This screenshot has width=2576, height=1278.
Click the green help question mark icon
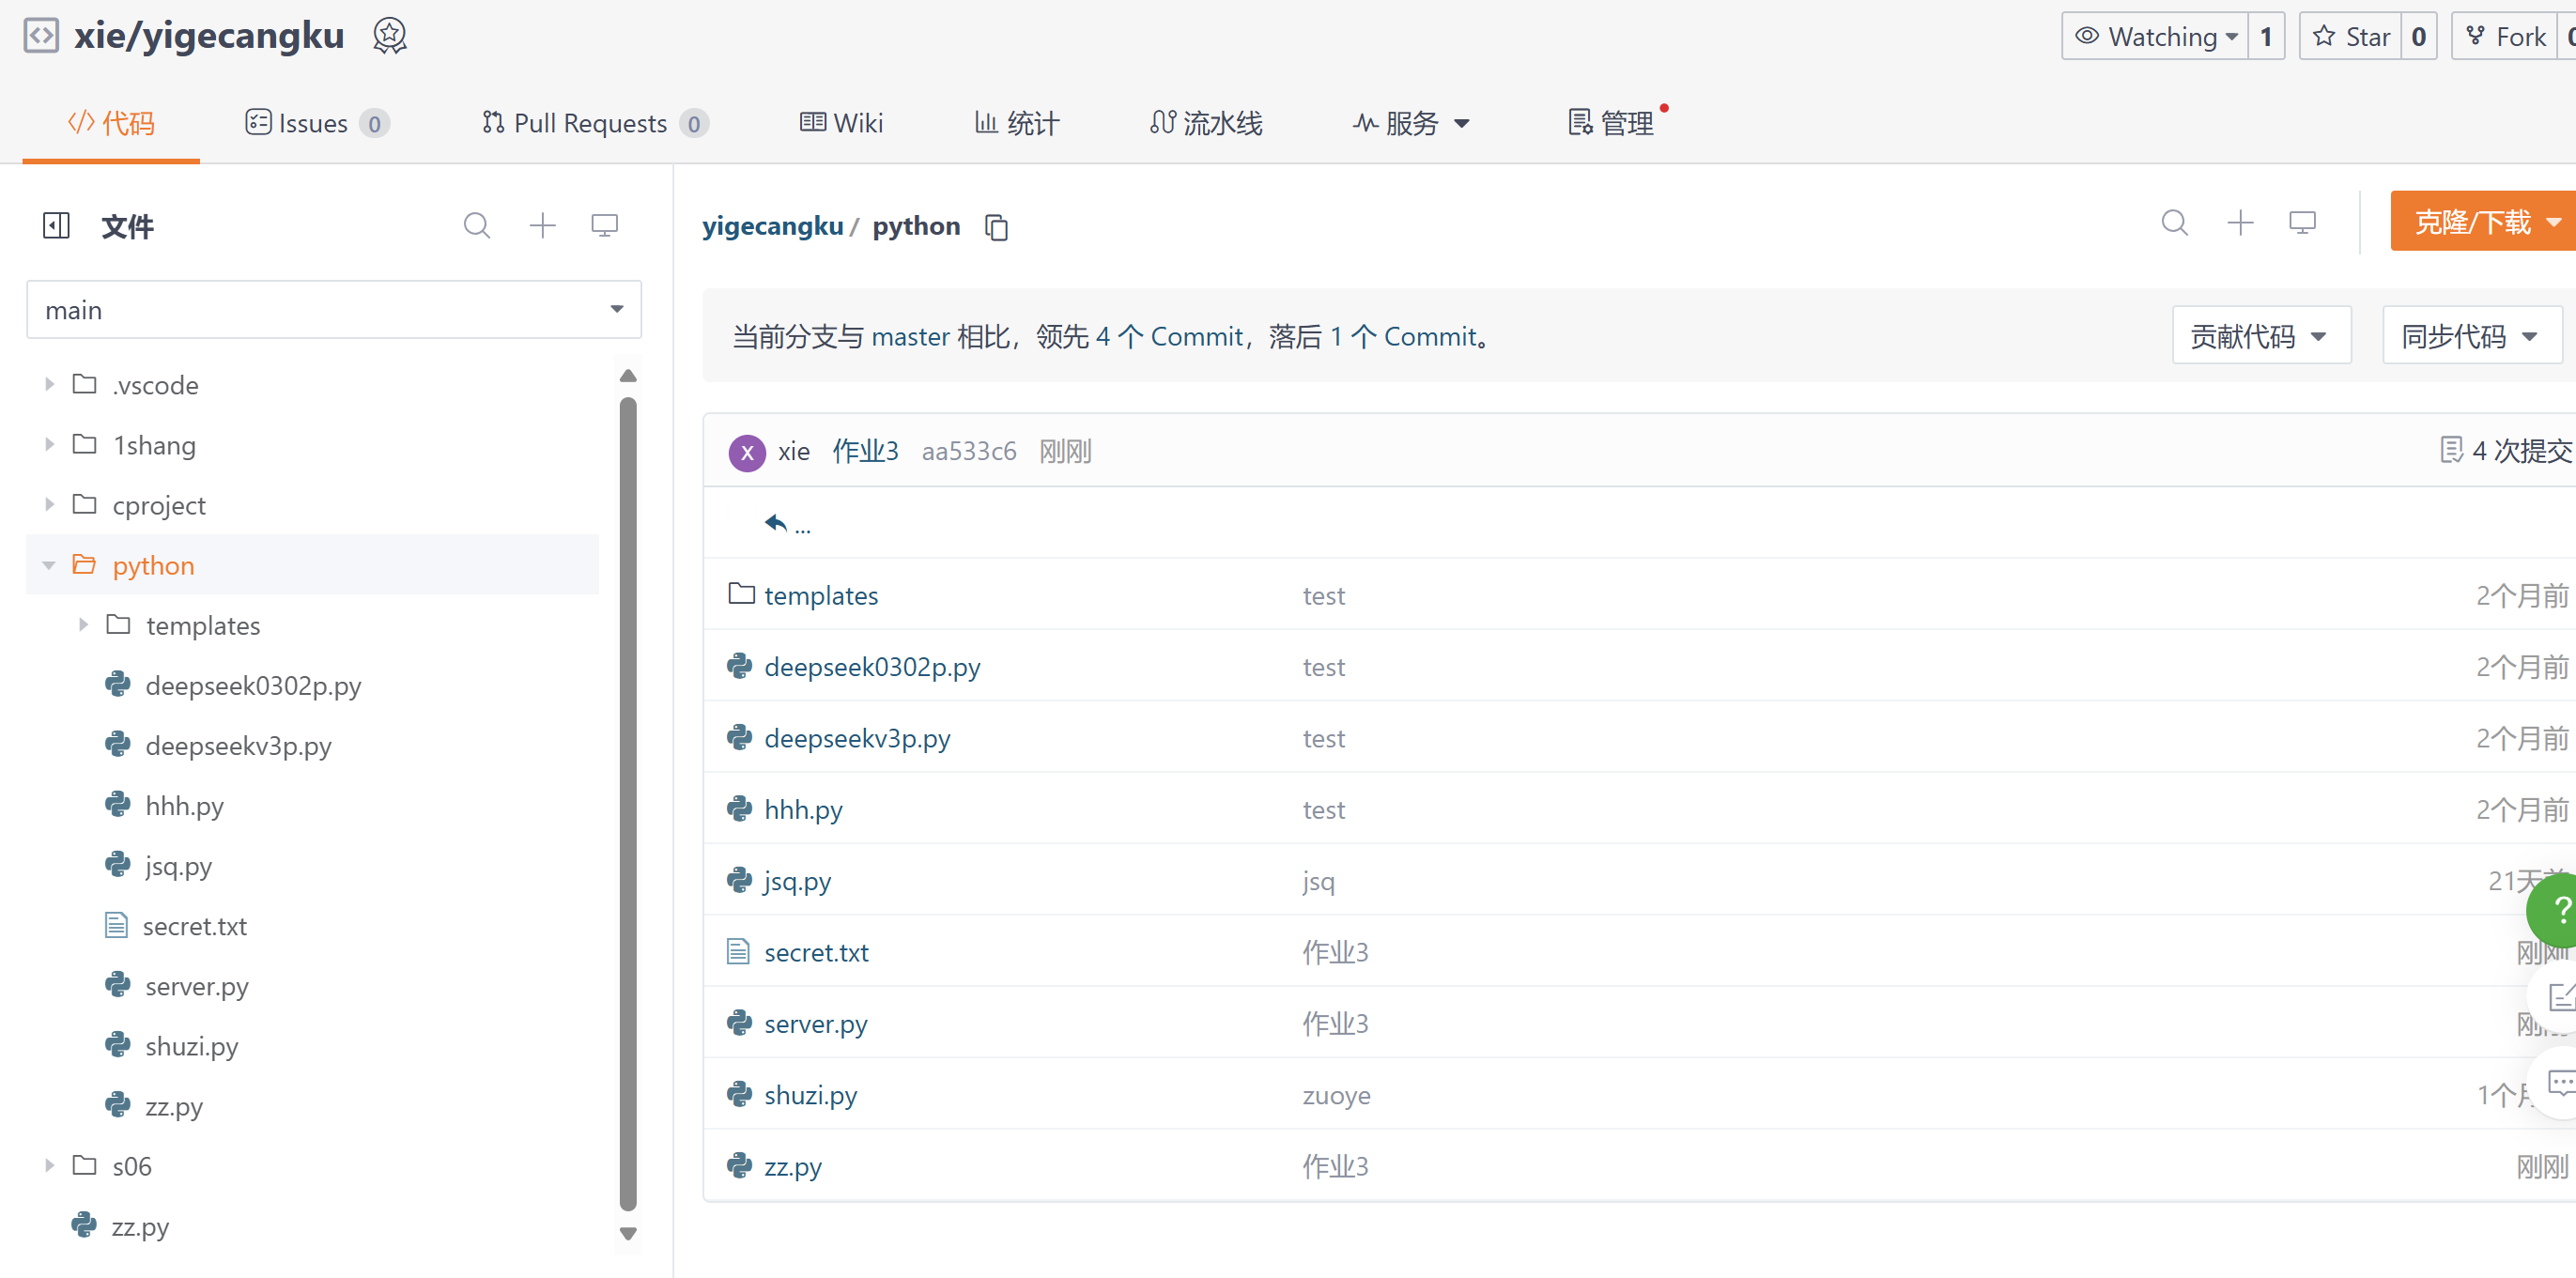[x=2558, y=908]
